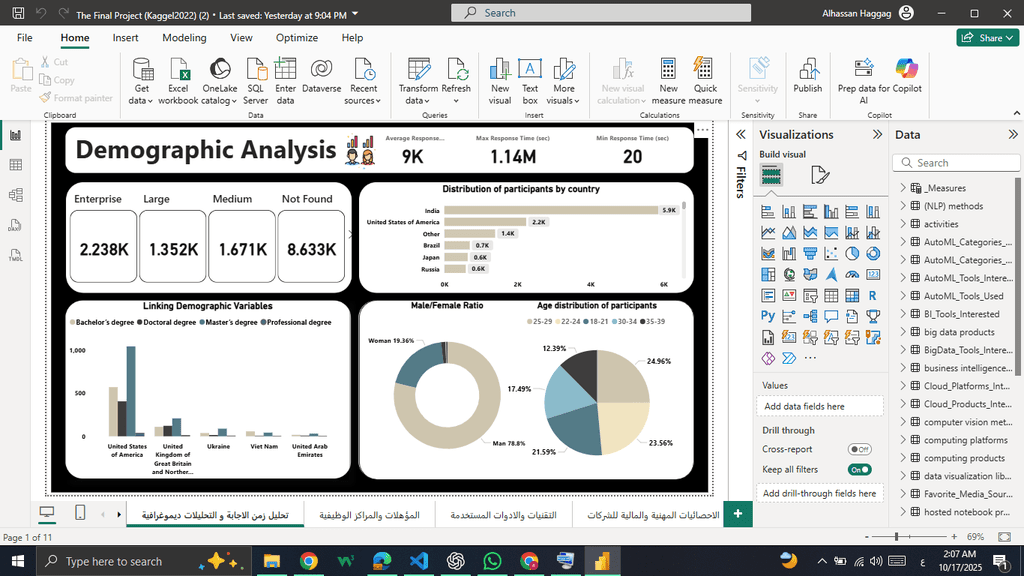Turn off Keep all filters toggle
The width and height of the screenshot is (1024, 576).
coord(859,469)
